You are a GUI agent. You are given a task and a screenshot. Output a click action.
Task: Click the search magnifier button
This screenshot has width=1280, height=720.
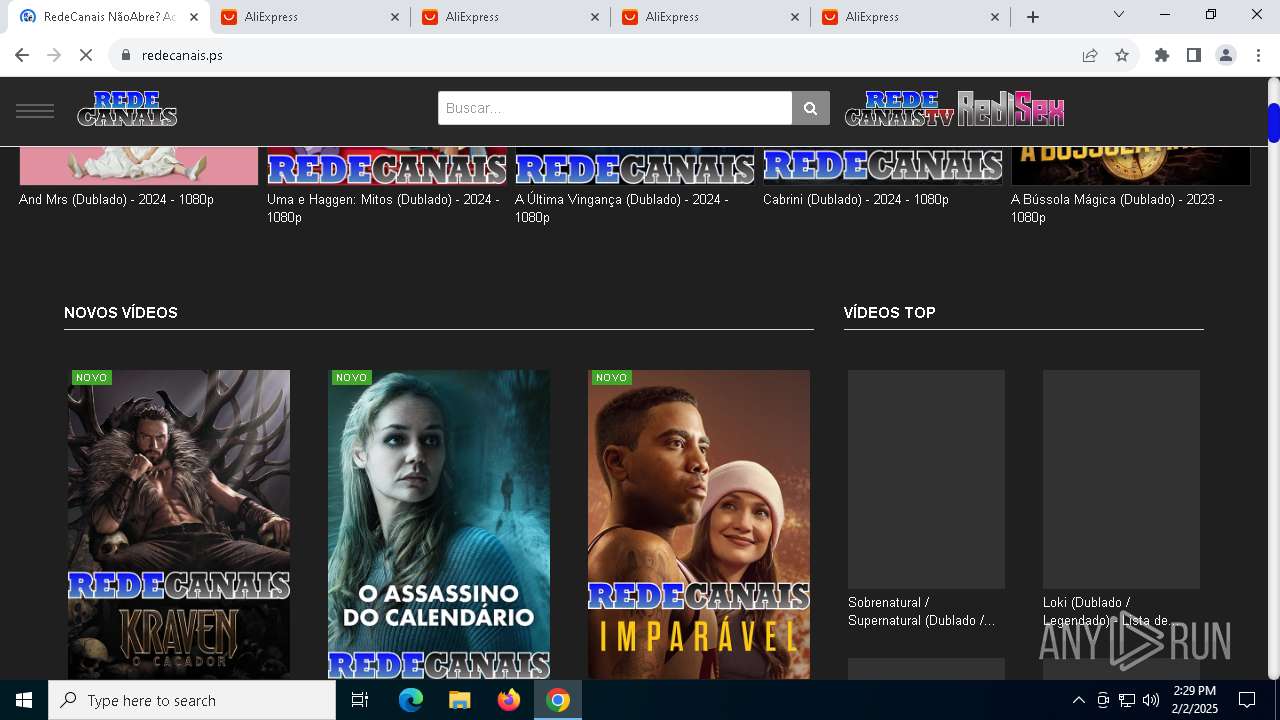tap(811, 108)
